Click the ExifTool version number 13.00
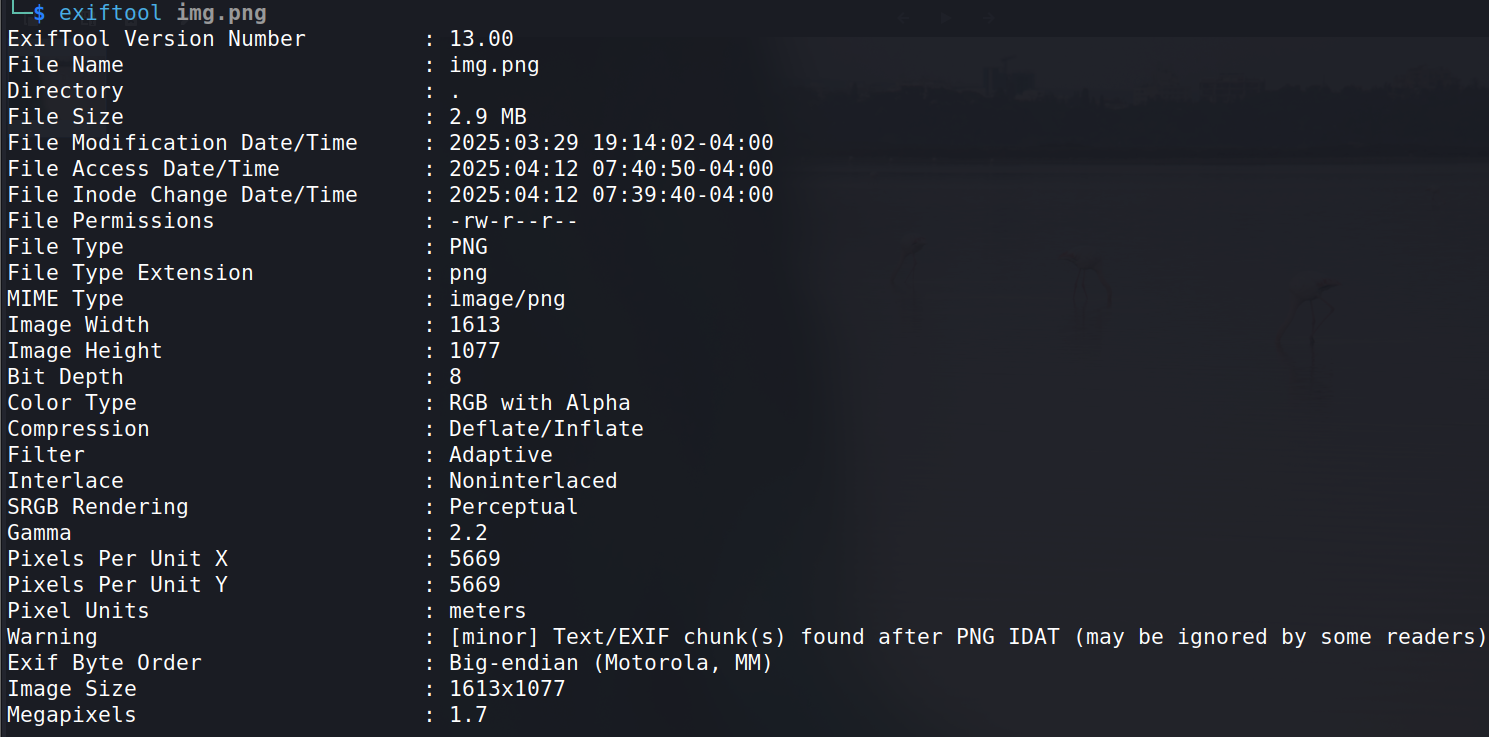Image resolution: width=1489 pixels, height=737 pixels. coord(481,39)
